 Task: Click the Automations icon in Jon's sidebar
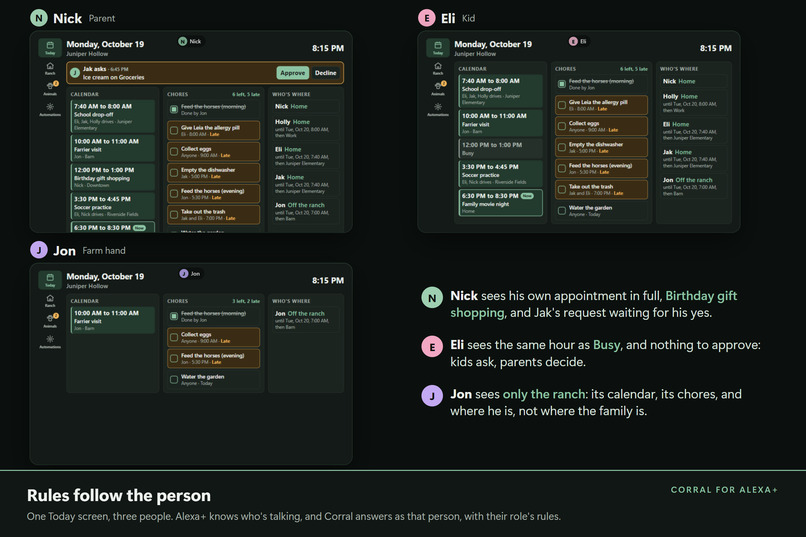pos(50,342)
